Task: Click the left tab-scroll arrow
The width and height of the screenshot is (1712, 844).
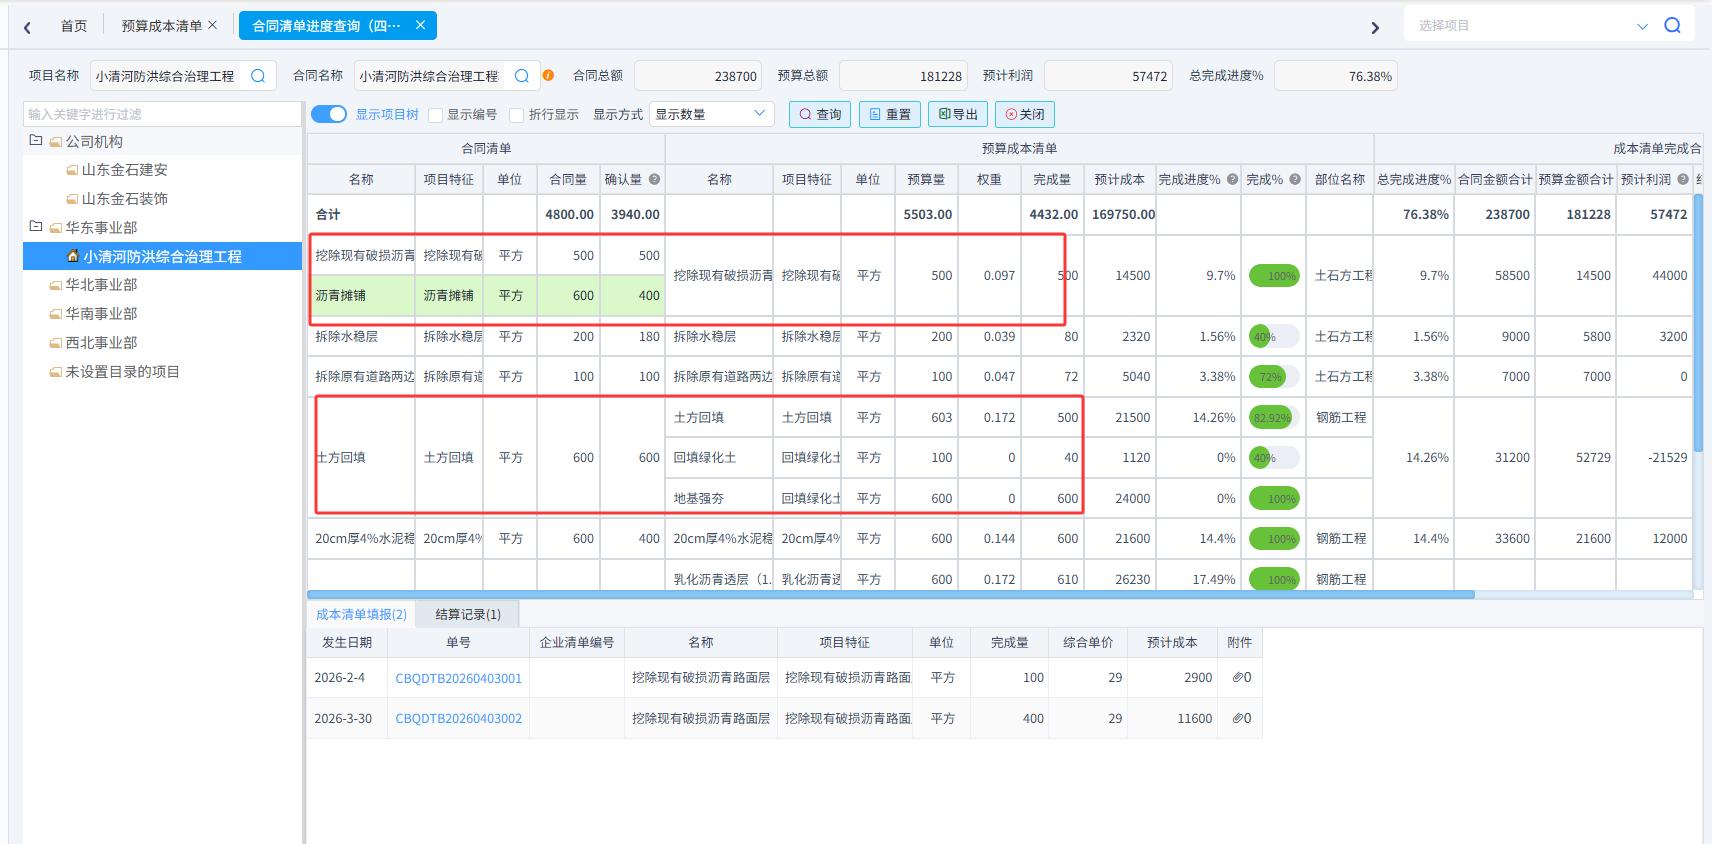Action: click(x=27, y=27)
